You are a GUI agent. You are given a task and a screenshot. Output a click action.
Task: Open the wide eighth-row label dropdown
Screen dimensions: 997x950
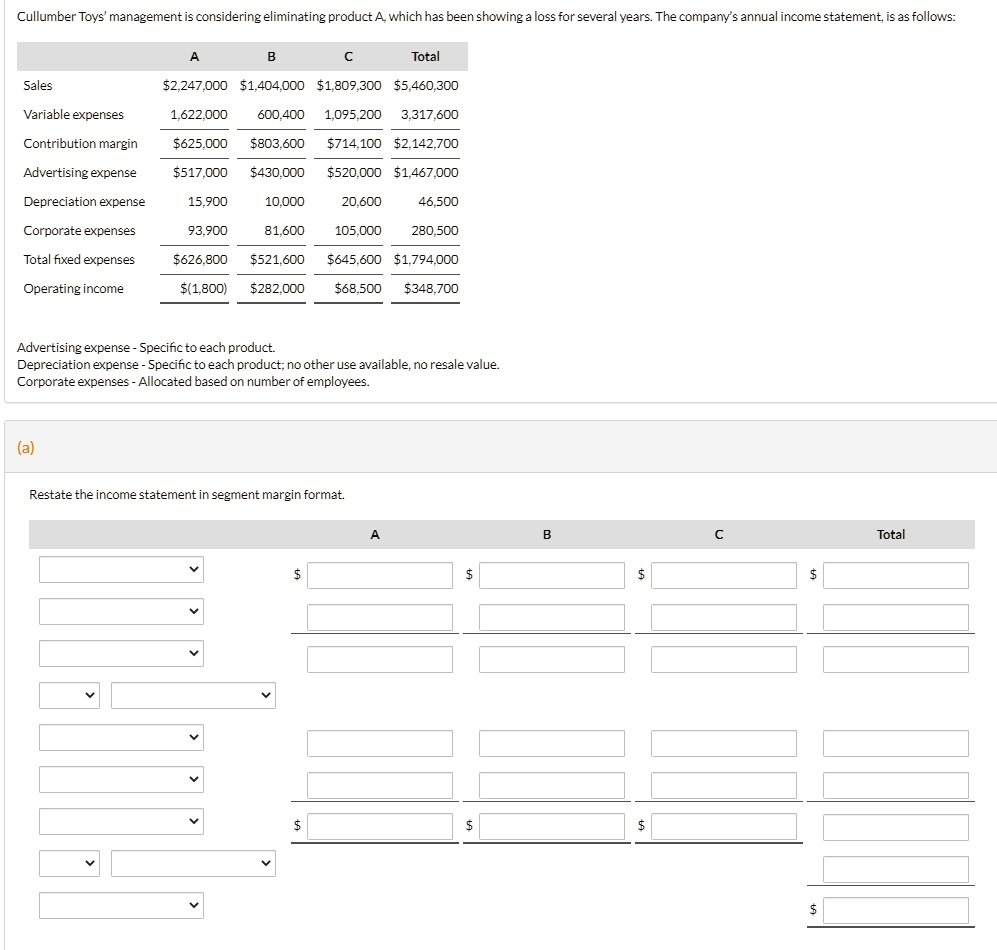point(193,863)
